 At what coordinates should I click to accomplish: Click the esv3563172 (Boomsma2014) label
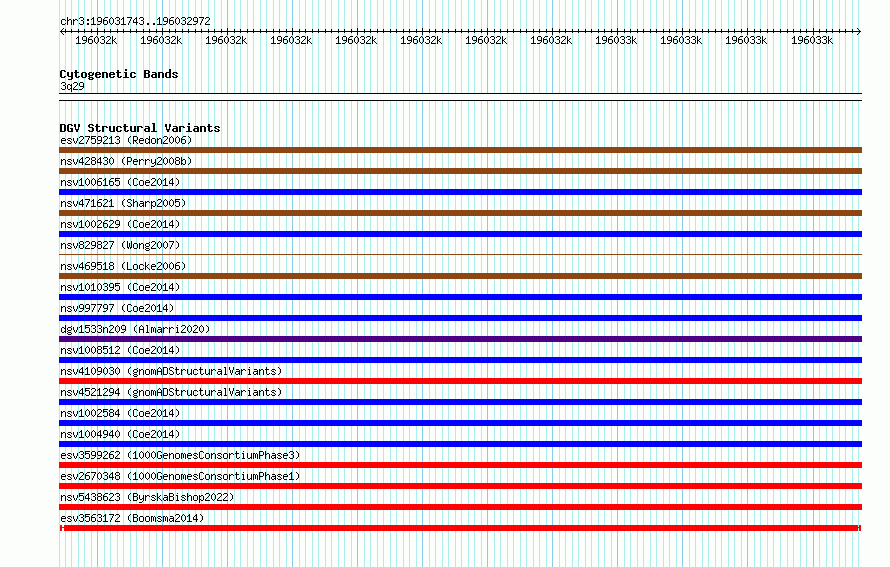tap(132, 518)
